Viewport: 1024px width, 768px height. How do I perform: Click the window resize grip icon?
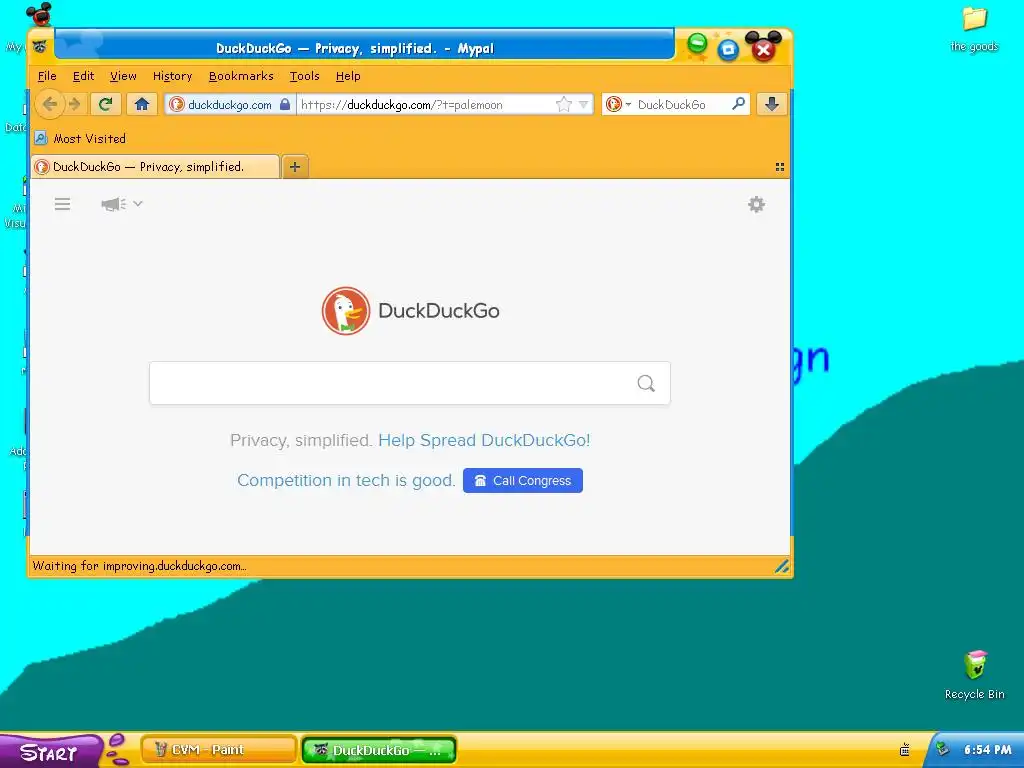(x=781, y=566)
